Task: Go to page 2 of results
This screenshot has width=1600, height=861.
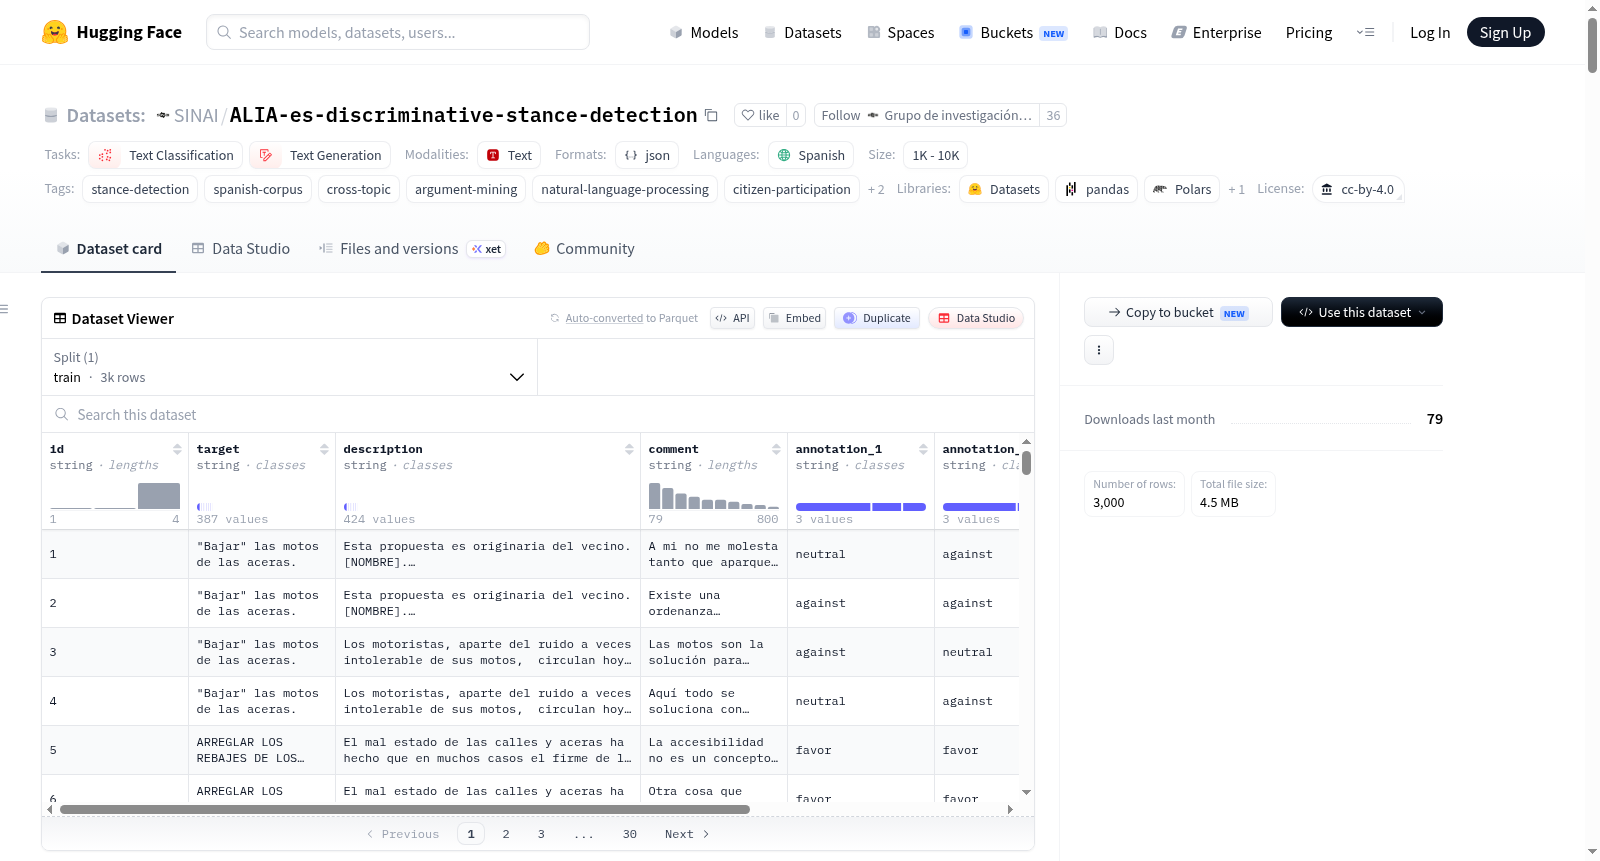Action: (506, 834)
